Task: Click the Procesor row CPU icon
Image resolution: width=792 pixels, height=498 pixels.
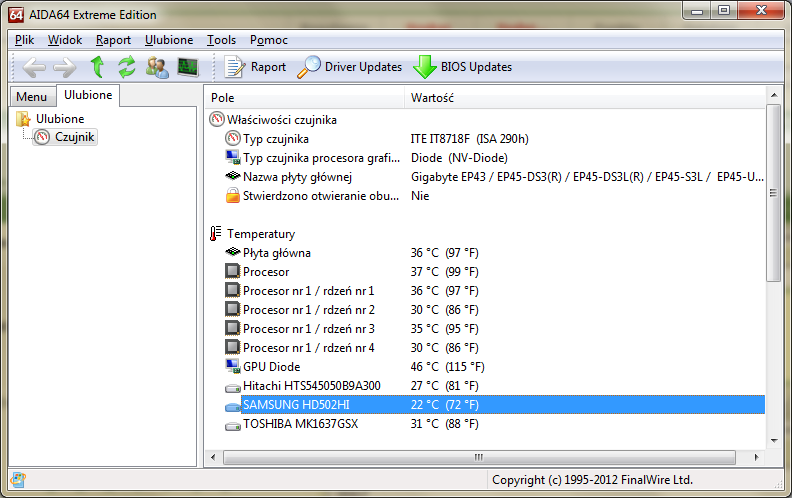Action: tap(232, 271)
